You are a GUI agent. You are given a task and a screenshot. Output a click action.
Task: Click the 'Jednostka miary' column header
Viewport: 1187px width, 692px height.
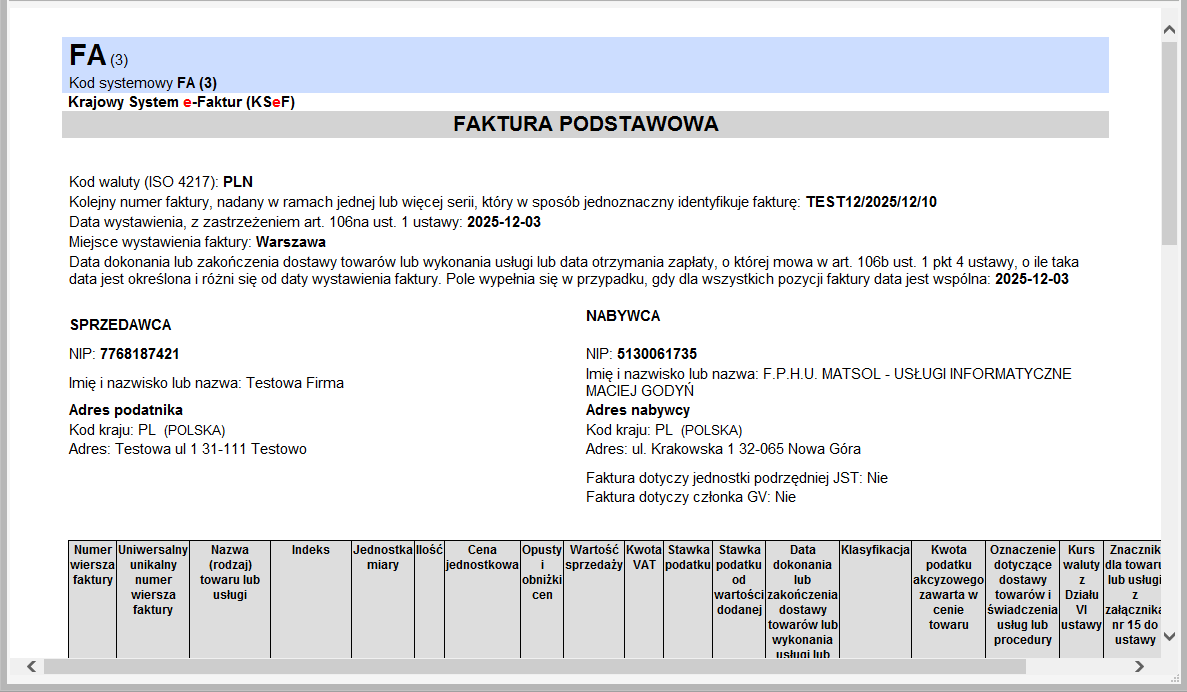pyautogui.click(x=382, y=557)
